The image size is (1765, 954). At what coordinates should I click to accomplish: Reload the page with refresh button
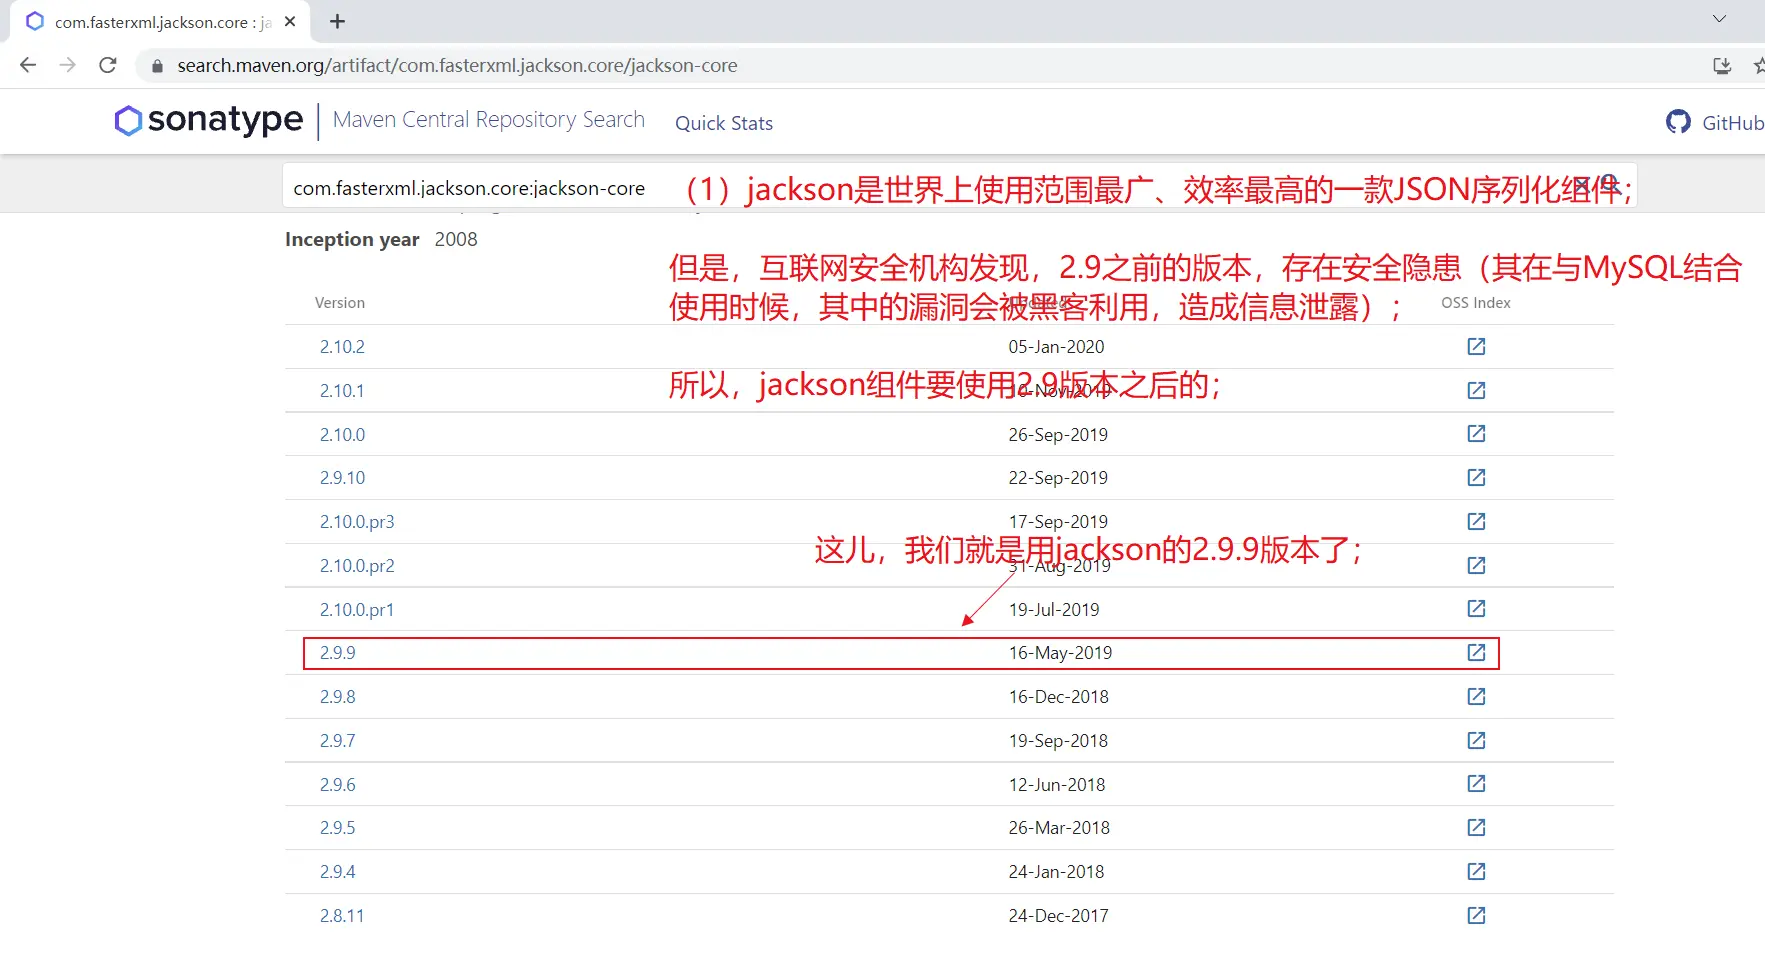click(108, 65)
